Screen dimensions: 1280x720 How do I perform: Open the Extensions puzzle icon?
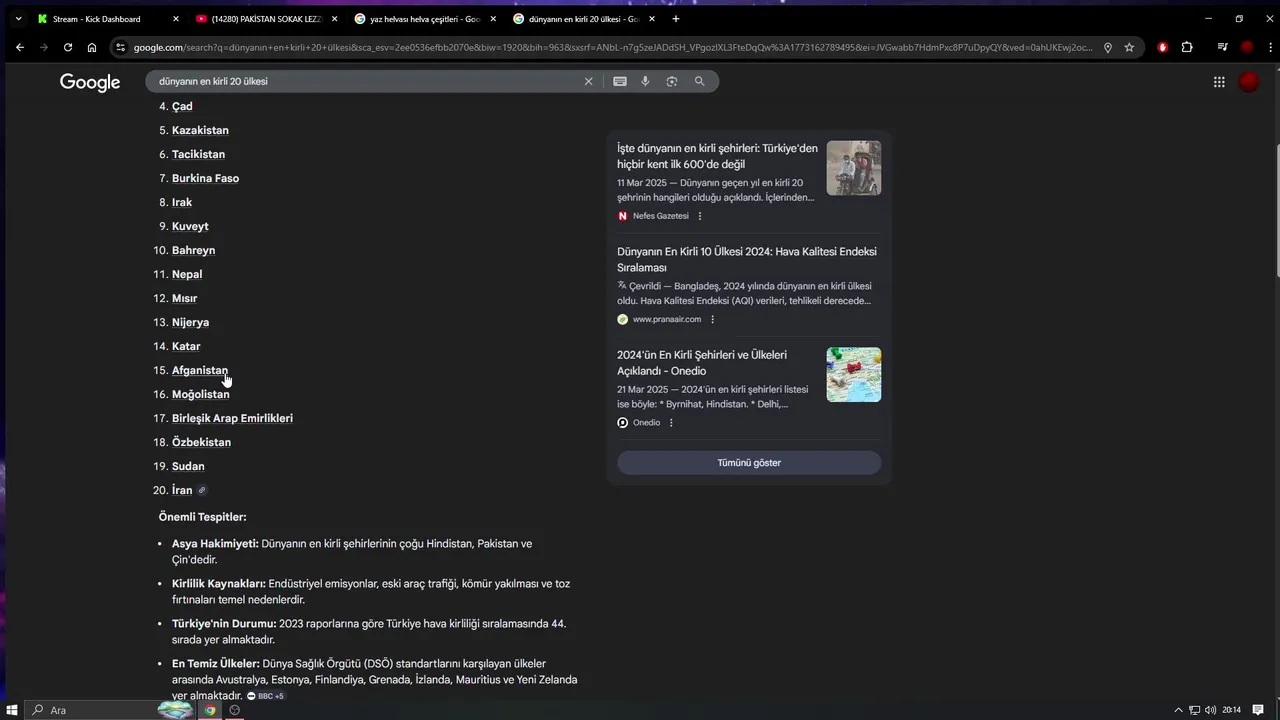[x=1187, y=47]
